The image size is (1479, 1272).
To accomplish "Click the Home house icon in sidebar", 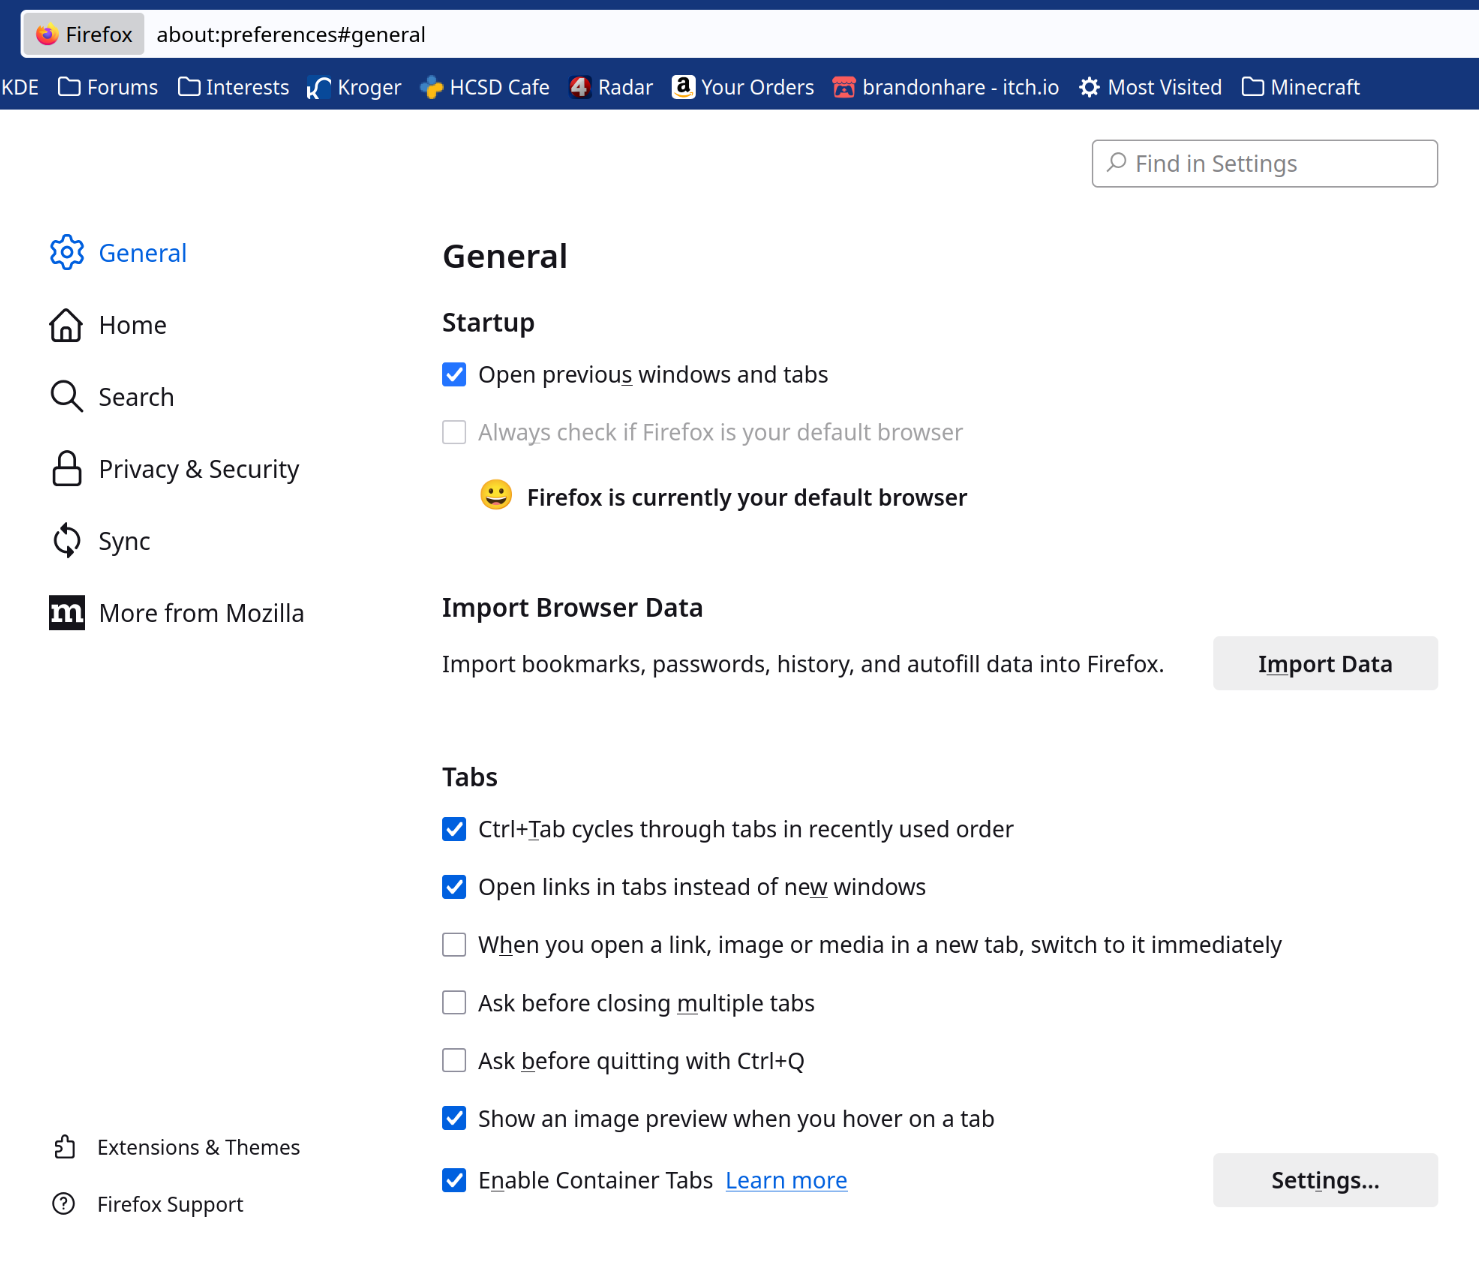I will [x=67, y=325].
